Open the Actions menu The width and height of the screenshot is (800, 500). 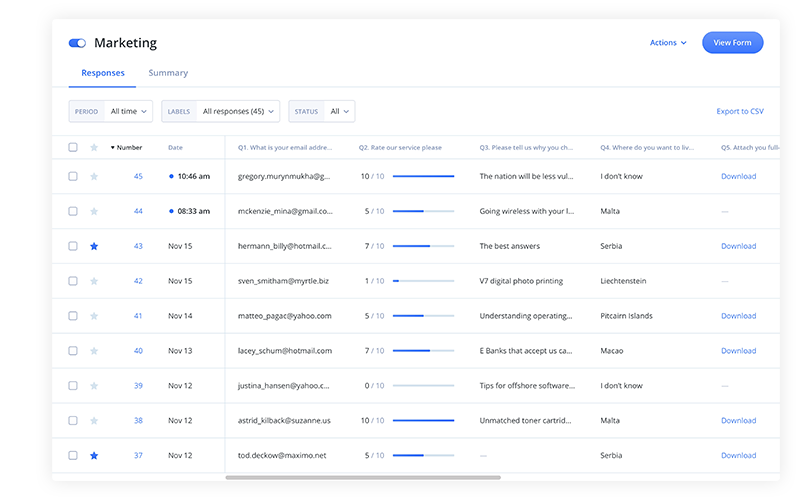point(668,43)
